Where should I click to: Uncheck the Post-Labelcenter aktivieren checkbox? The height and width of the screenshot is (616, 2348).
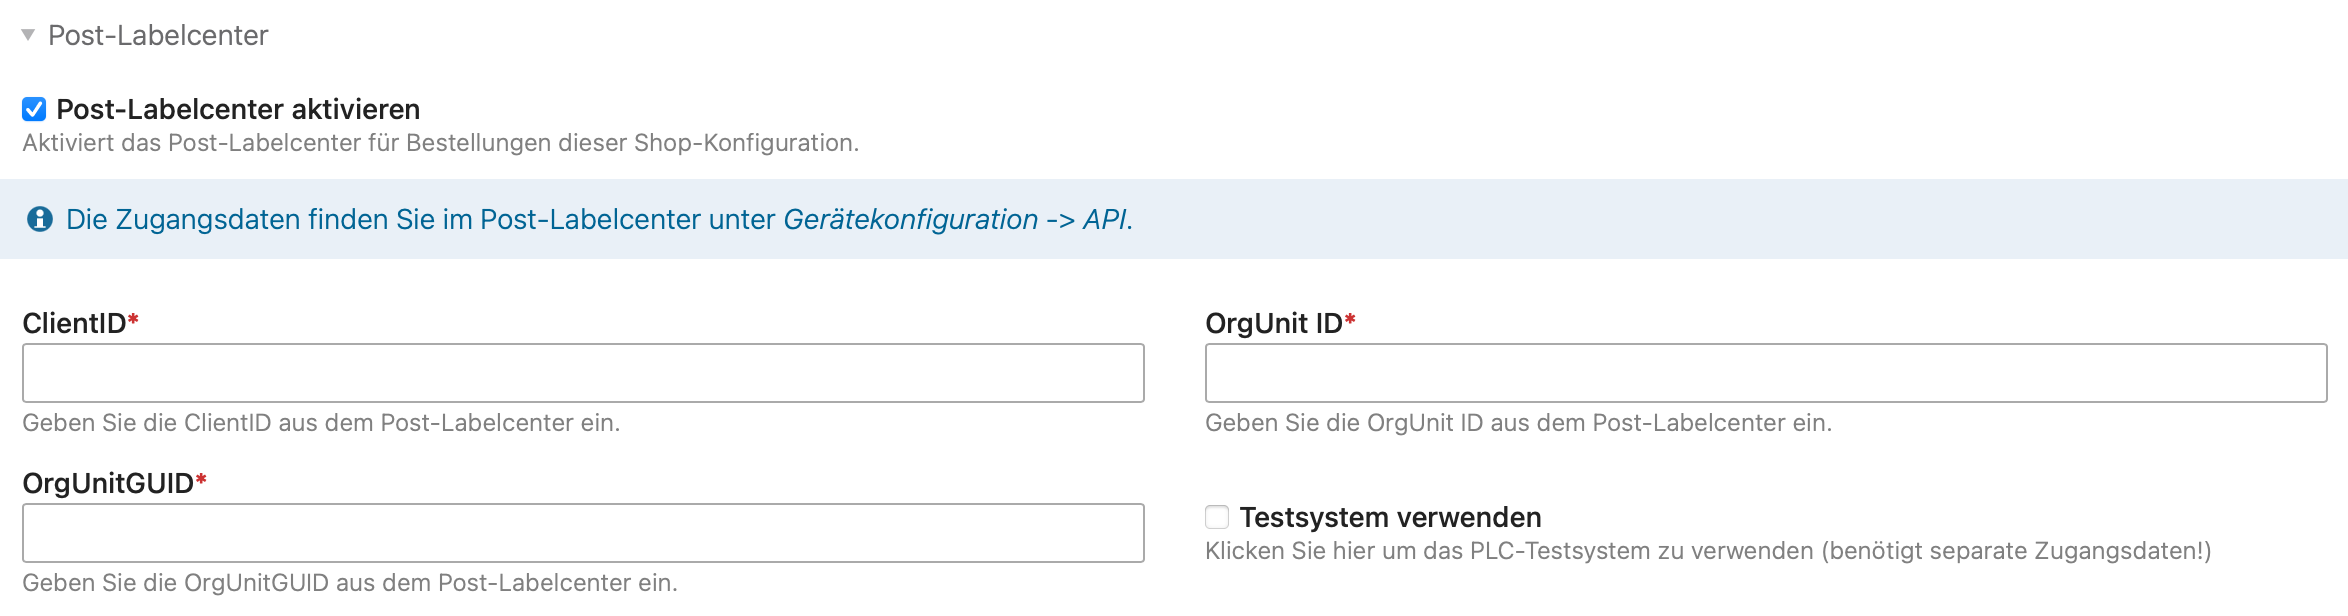(x=34, y=109)
